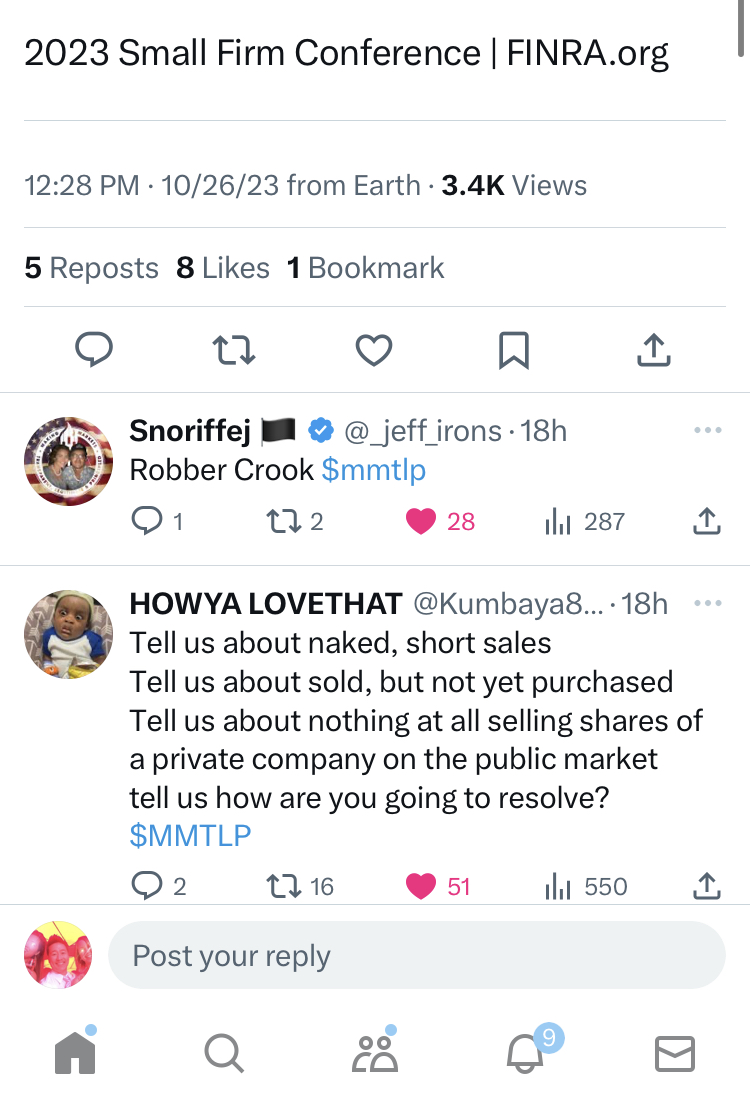
Task: Share the main post
Action: 653,349
